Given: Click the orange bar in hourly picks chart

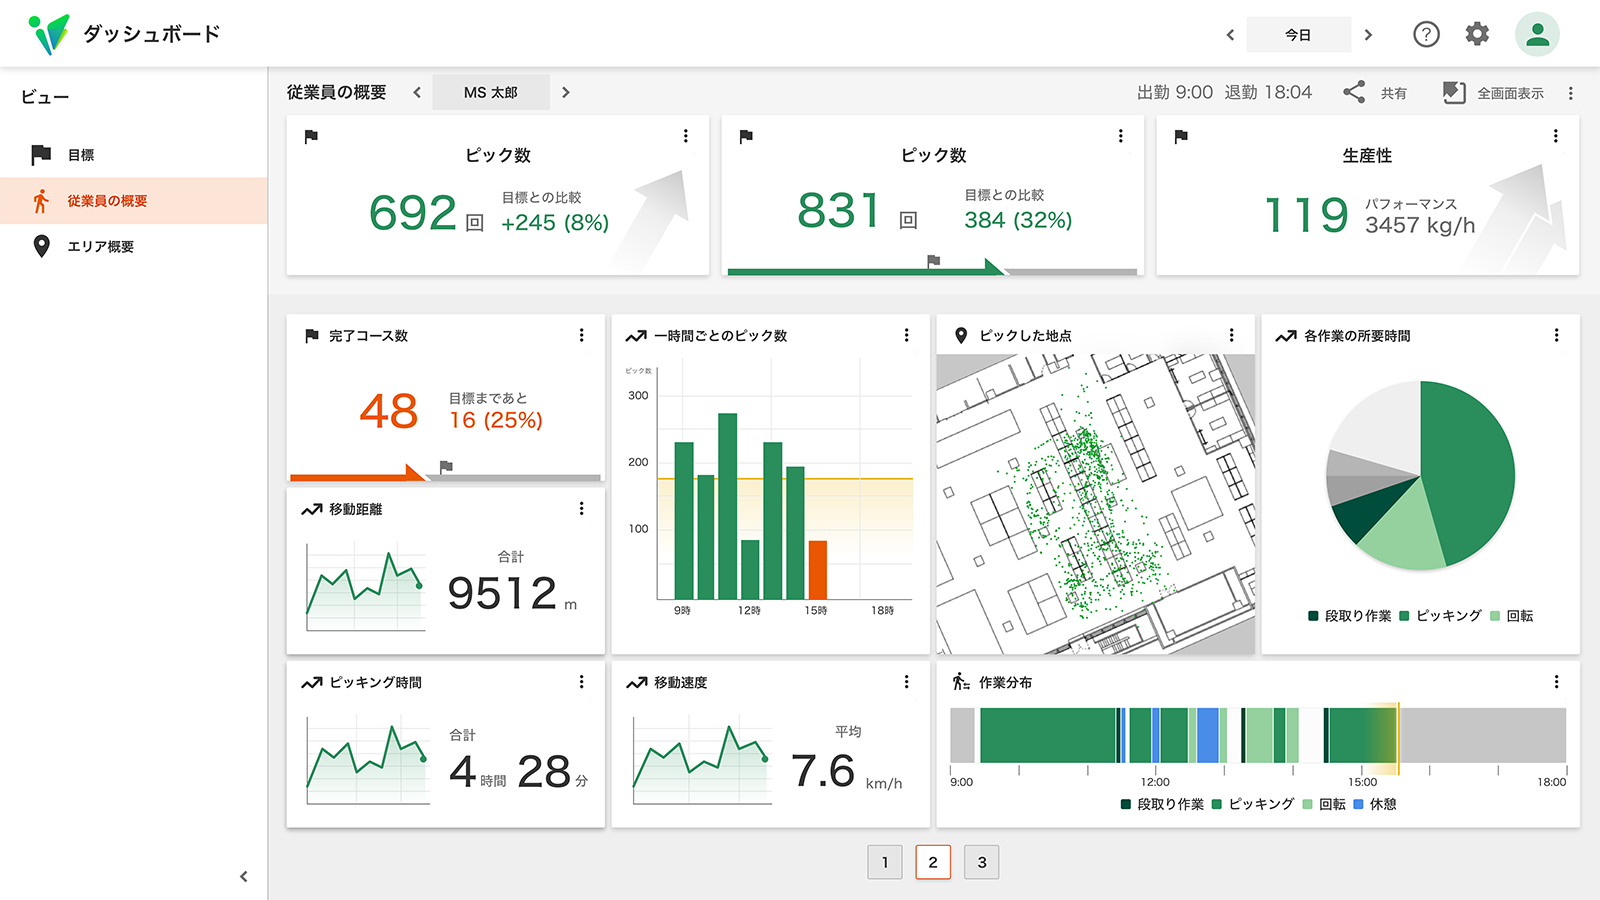Looking at the screenshot, I should pyautogui.click(x=817, y=569).
